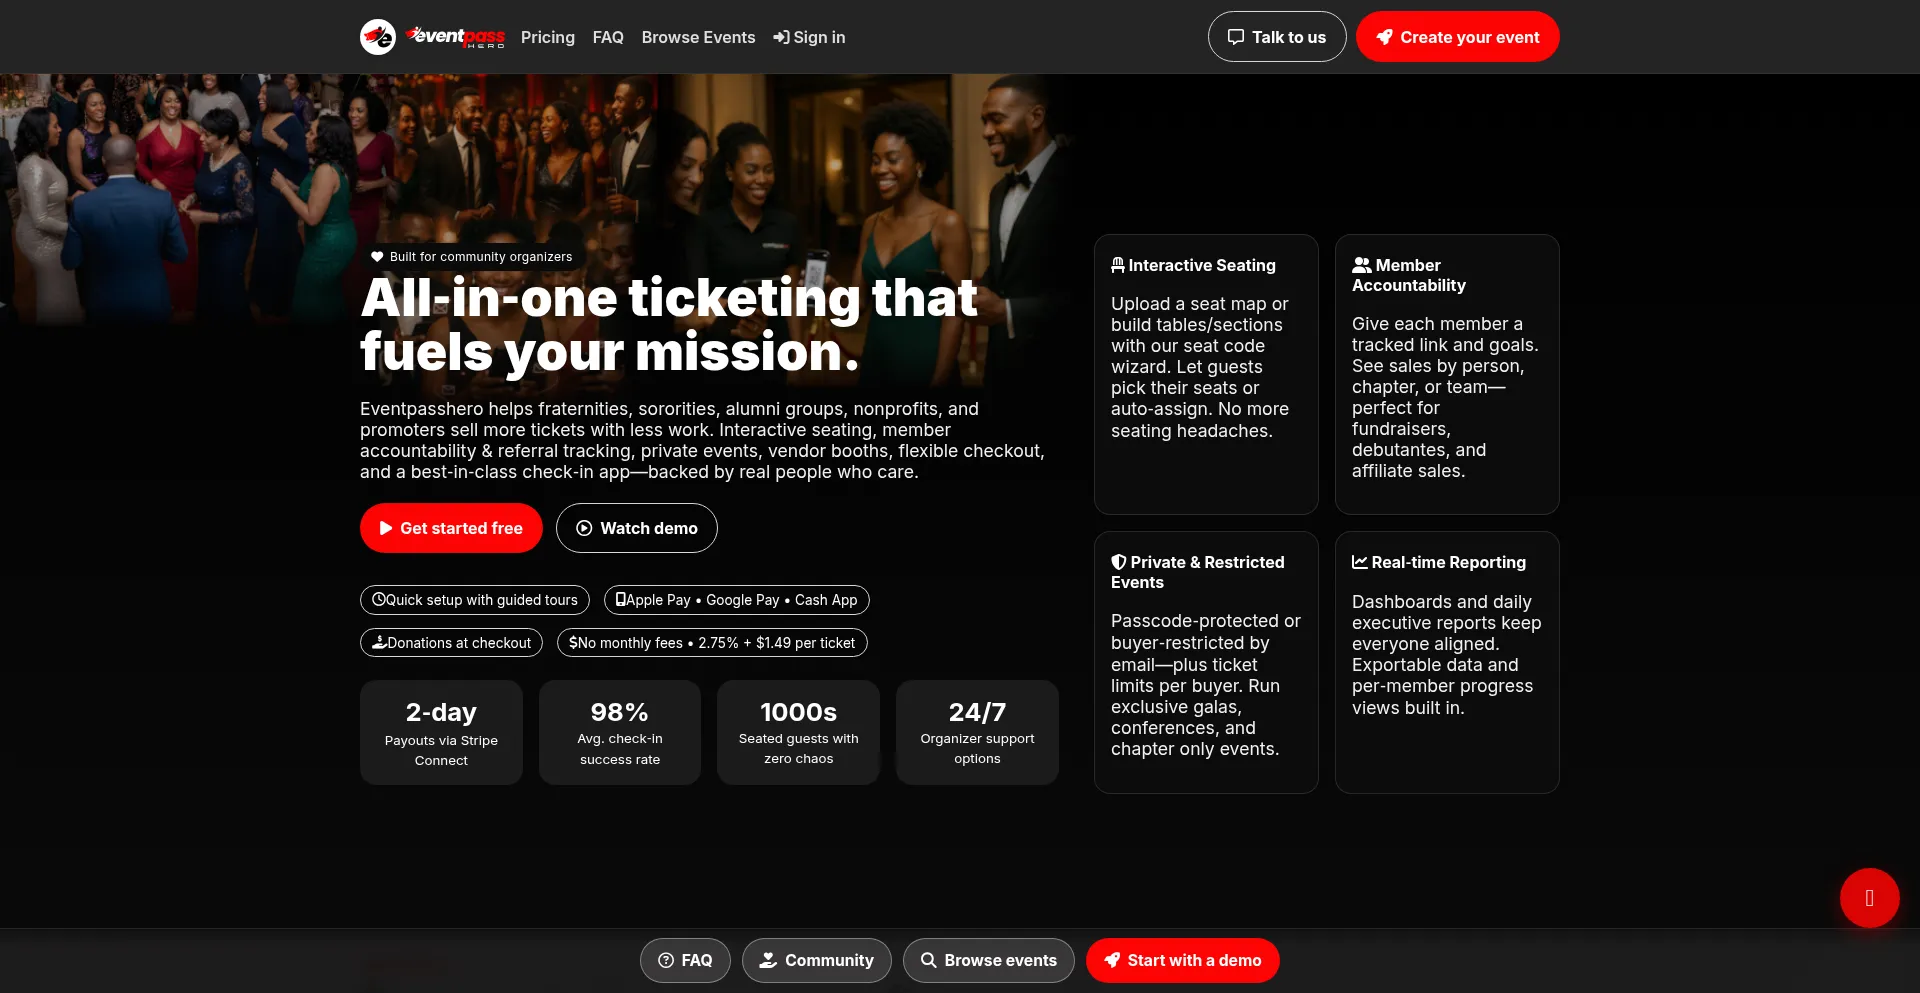Click the search icon in Browse events bar
The image size is (1920, 993).
pyautogui.click(x=927, y=960)
